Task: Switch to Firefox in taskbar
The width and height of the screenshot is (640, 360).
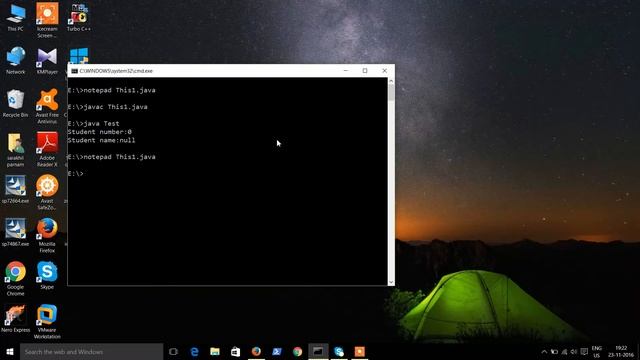Action: (x=256, y=351)
